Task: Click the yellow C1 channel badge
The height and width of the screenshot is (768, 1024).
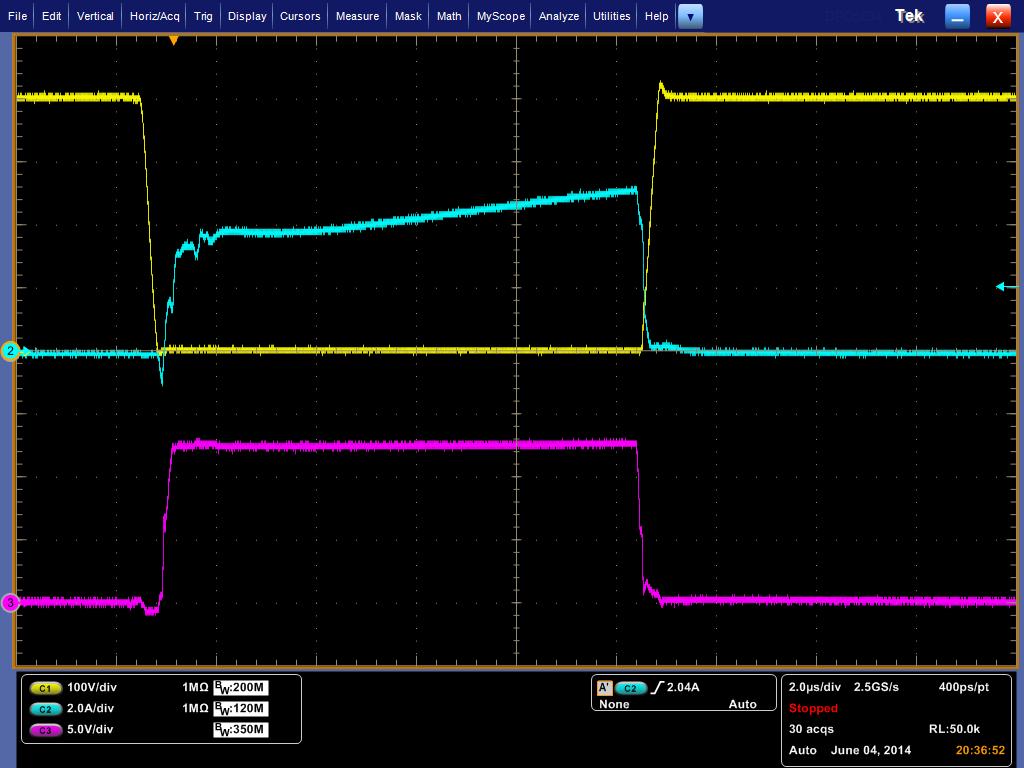Action: pyautogui.click(x=46, y=688)
